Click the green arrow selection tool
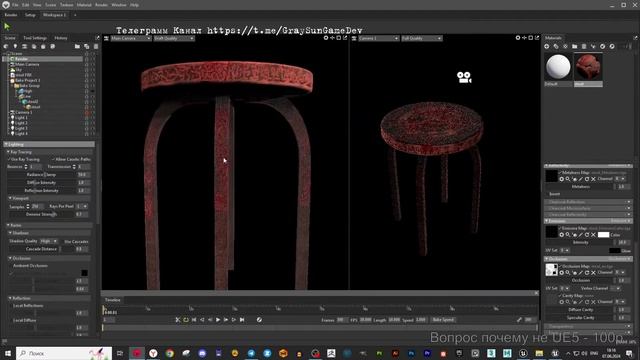This screenshot has width=640, height=360. (7, 27)
